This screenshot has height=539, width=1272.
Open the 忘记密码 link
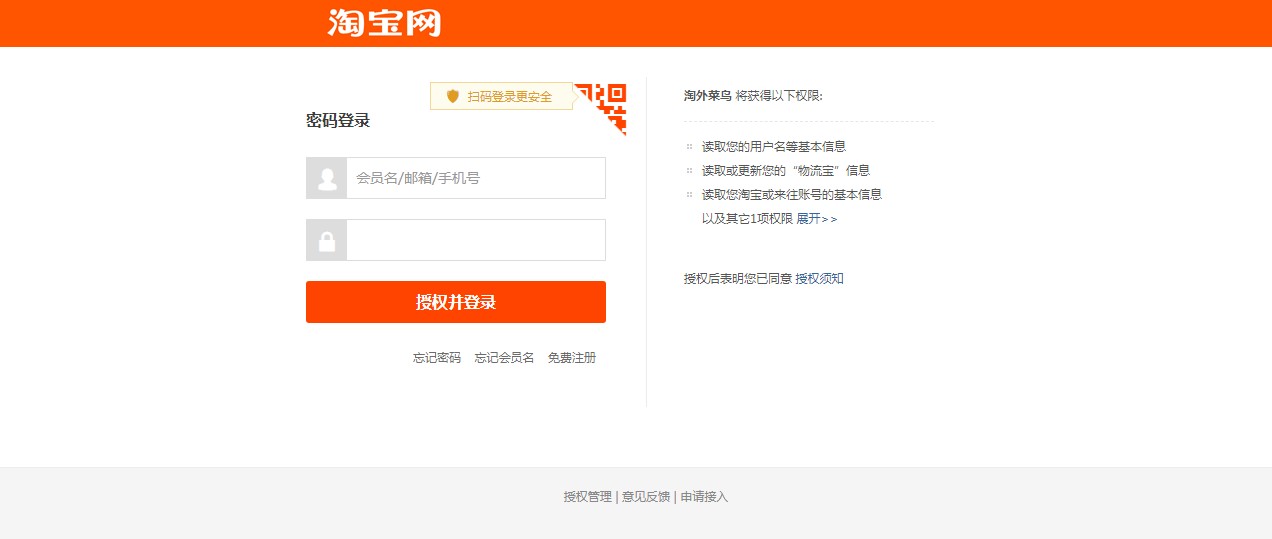(x=437, y=358)
